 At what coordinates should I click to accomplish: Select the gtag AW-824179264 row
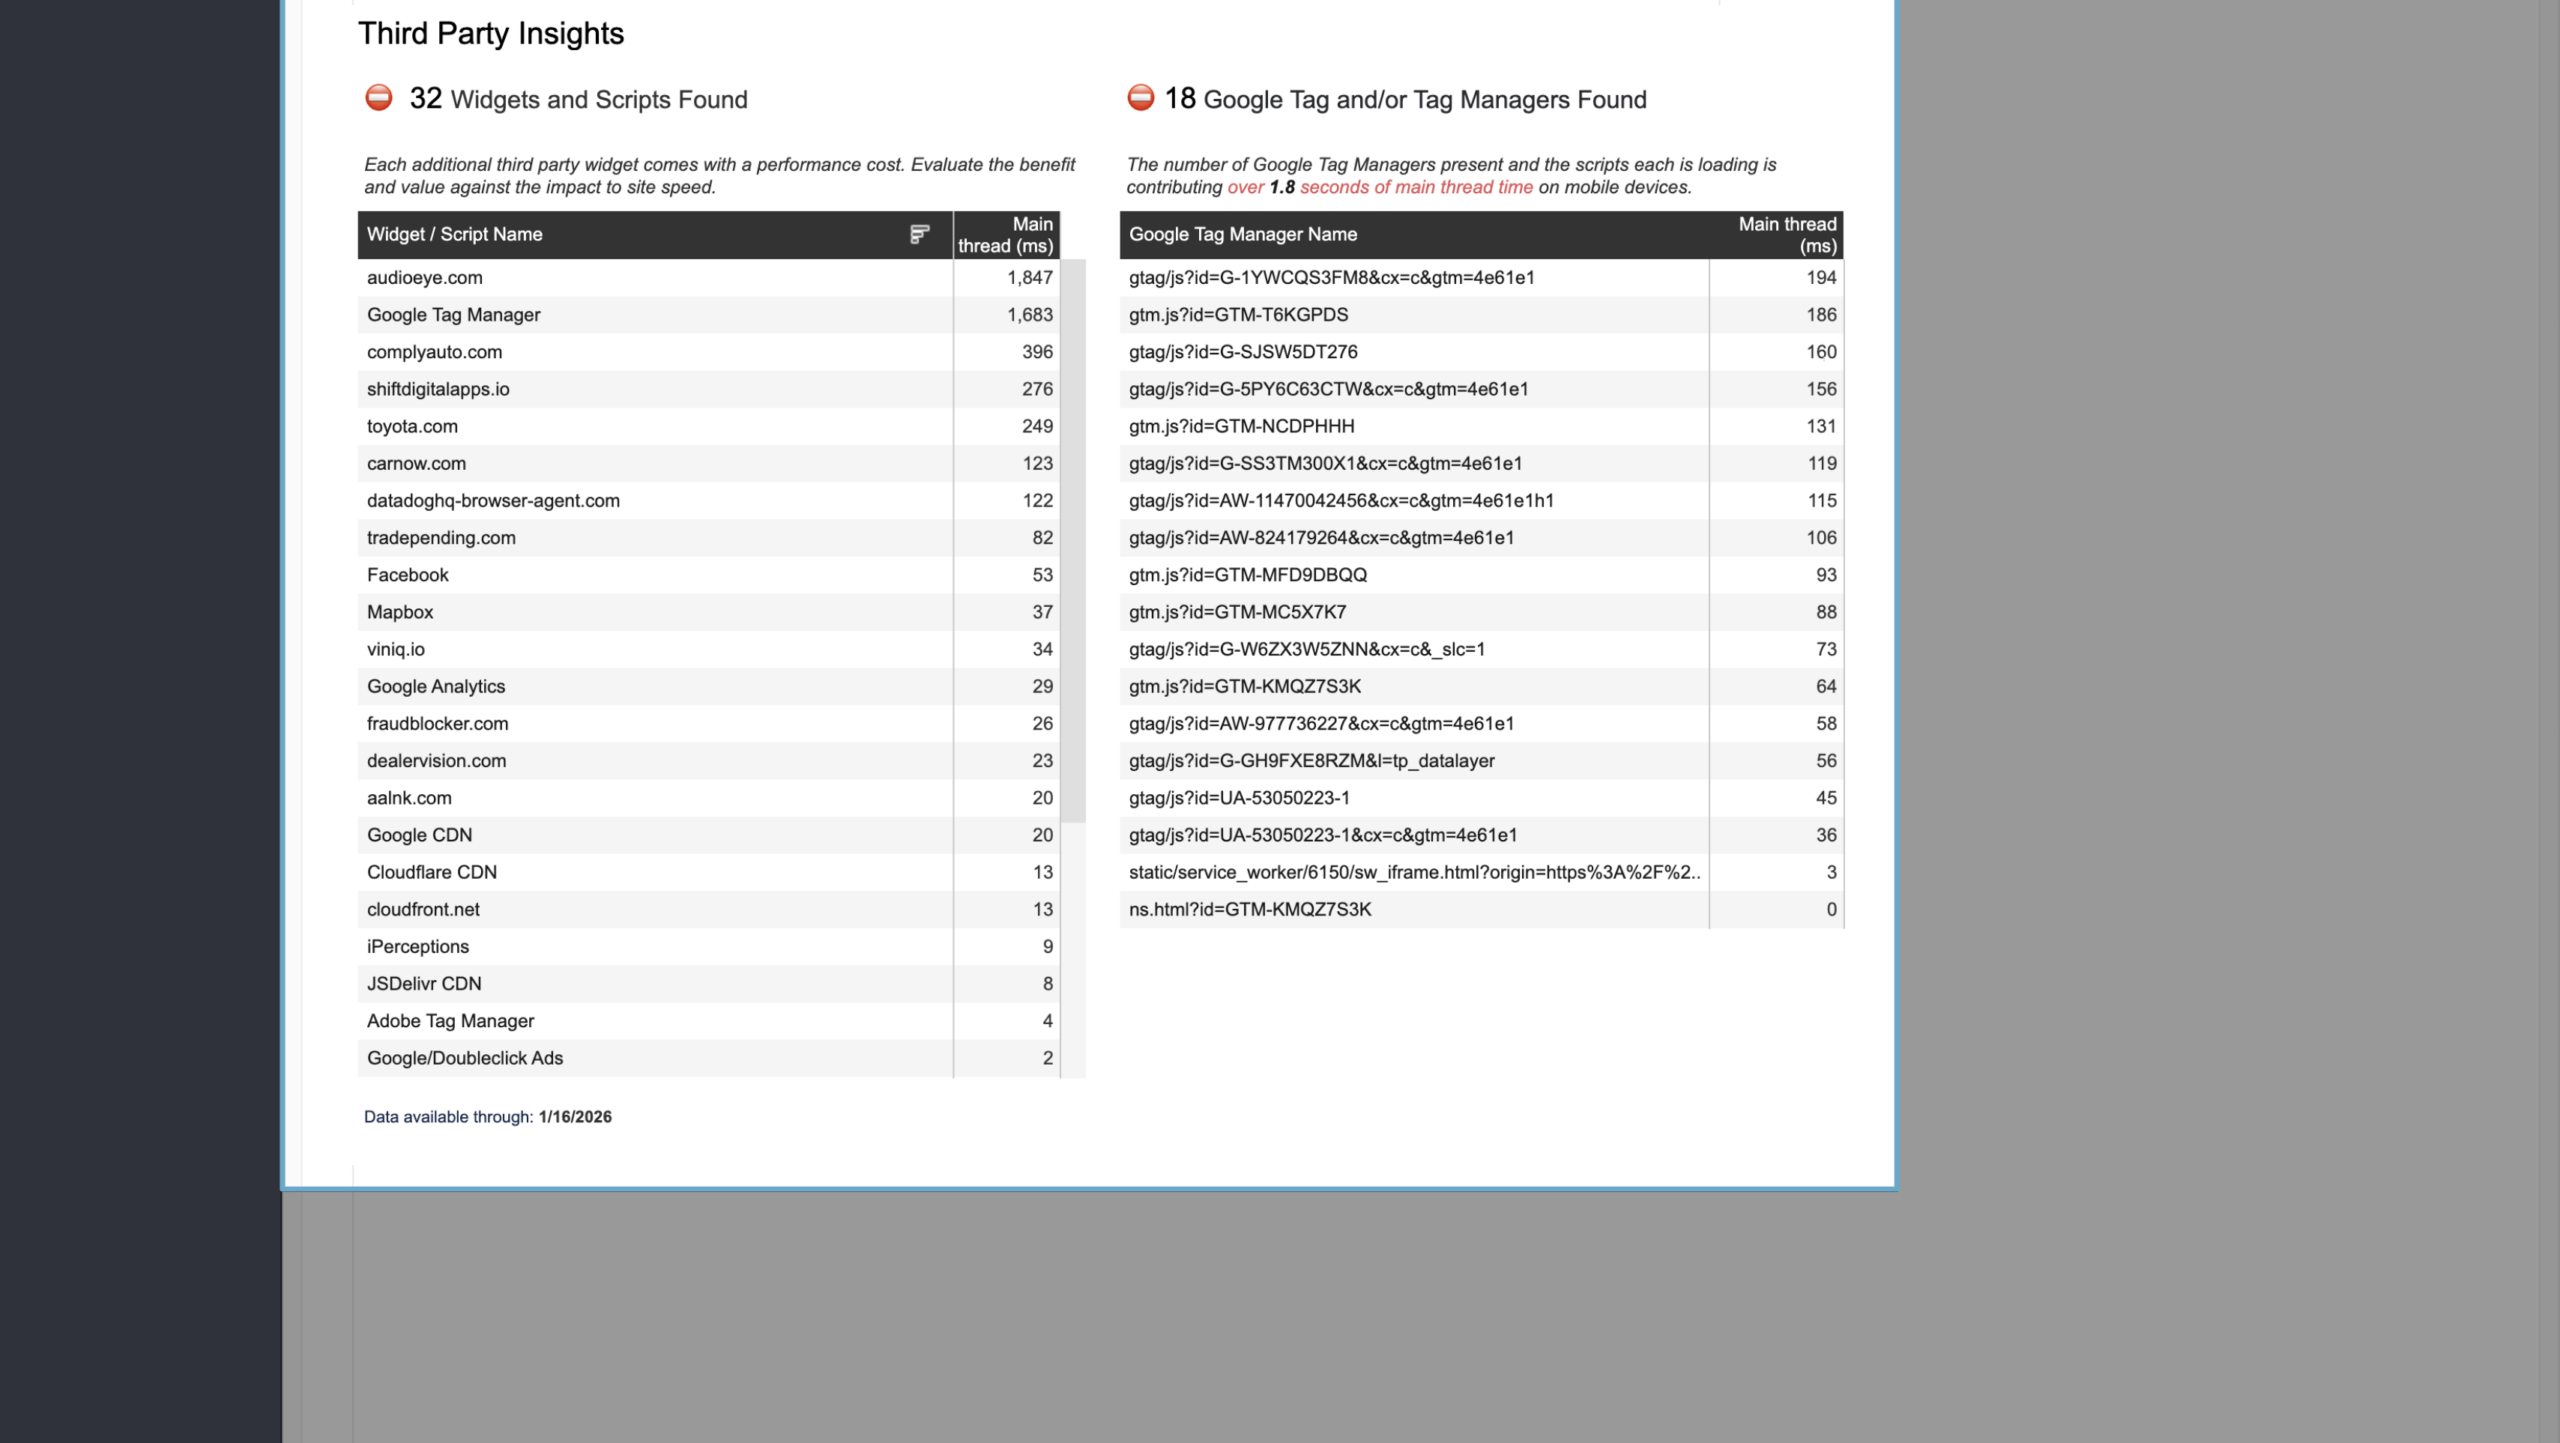coord(1481,538)
